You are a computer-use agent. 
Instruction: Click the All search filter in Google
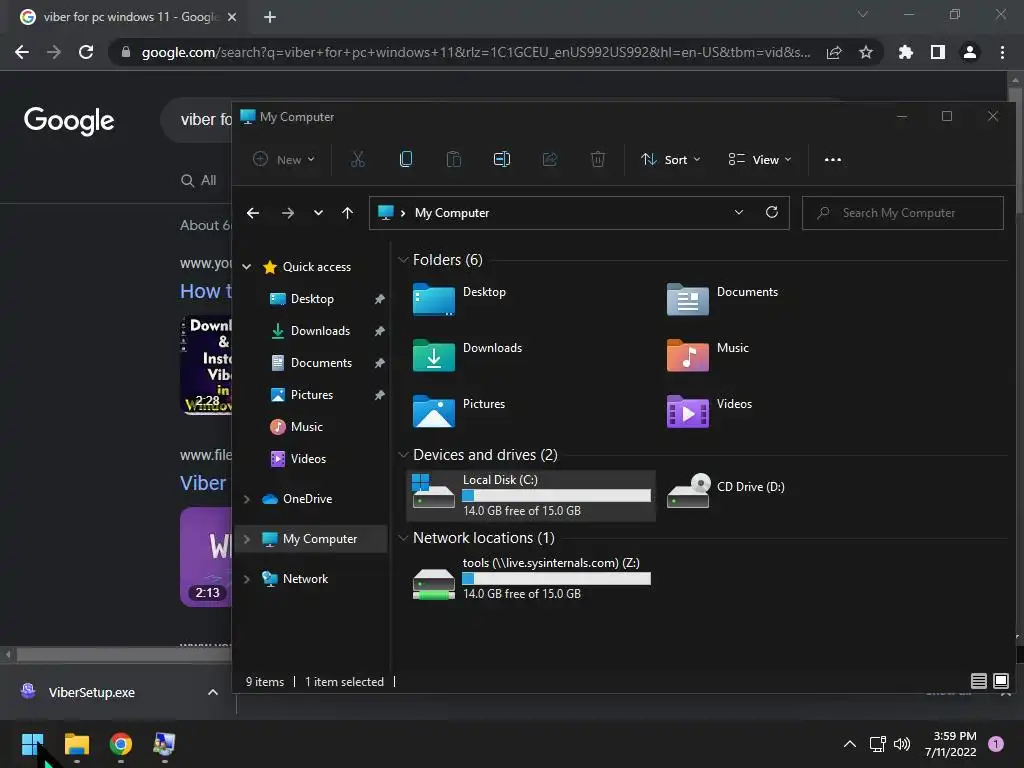point(199,180)
